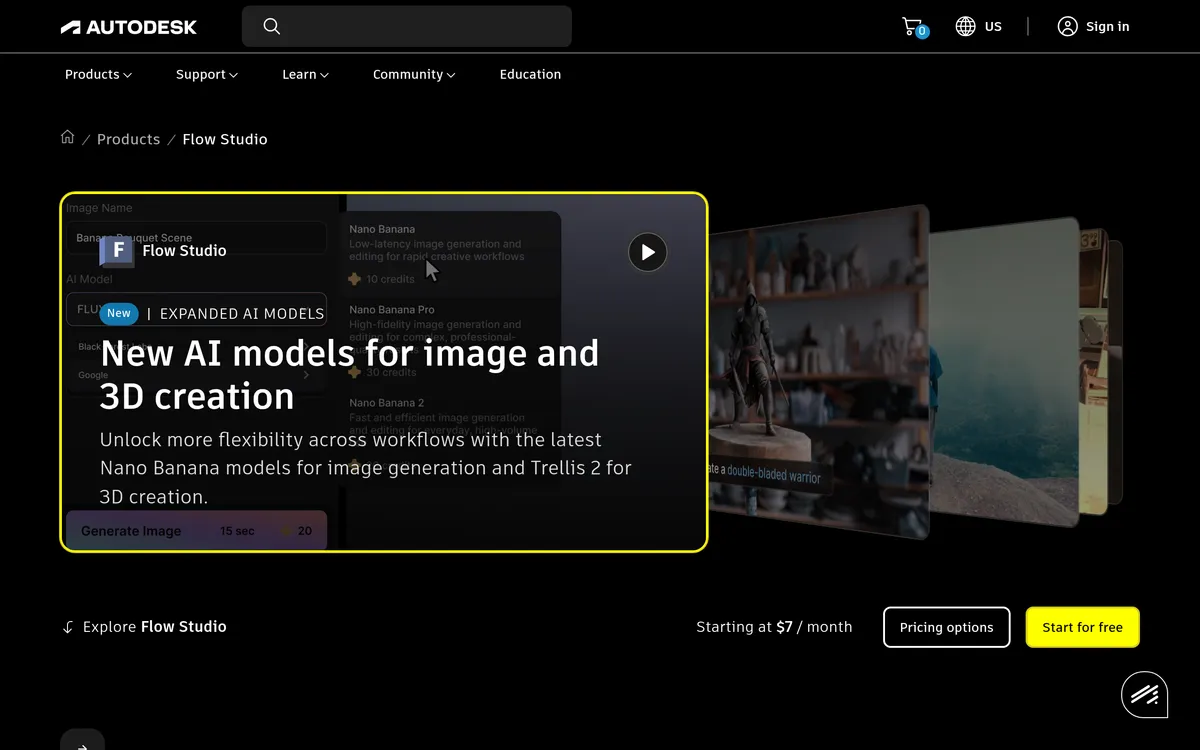Click the globe region icon
Image resolution: width=1200 pixels, height=750 pixels.
tap(965, 27)
